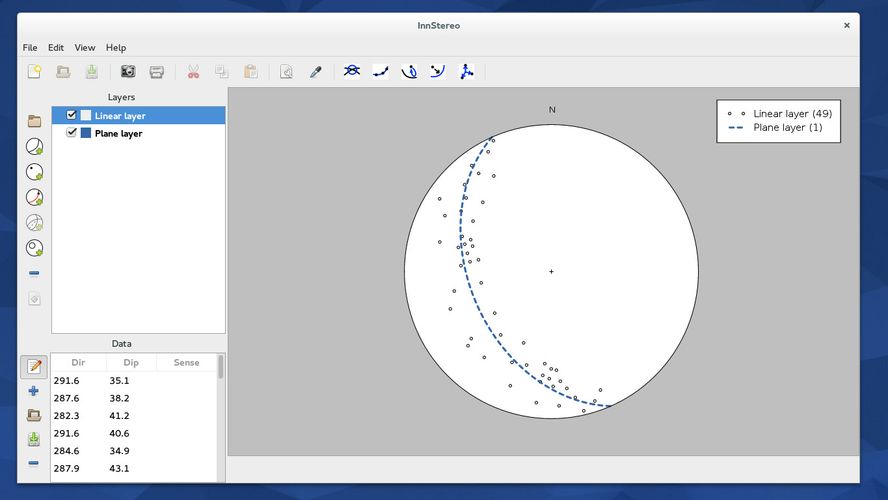Click the eyedropper tool in toolbar

(315, 72)
